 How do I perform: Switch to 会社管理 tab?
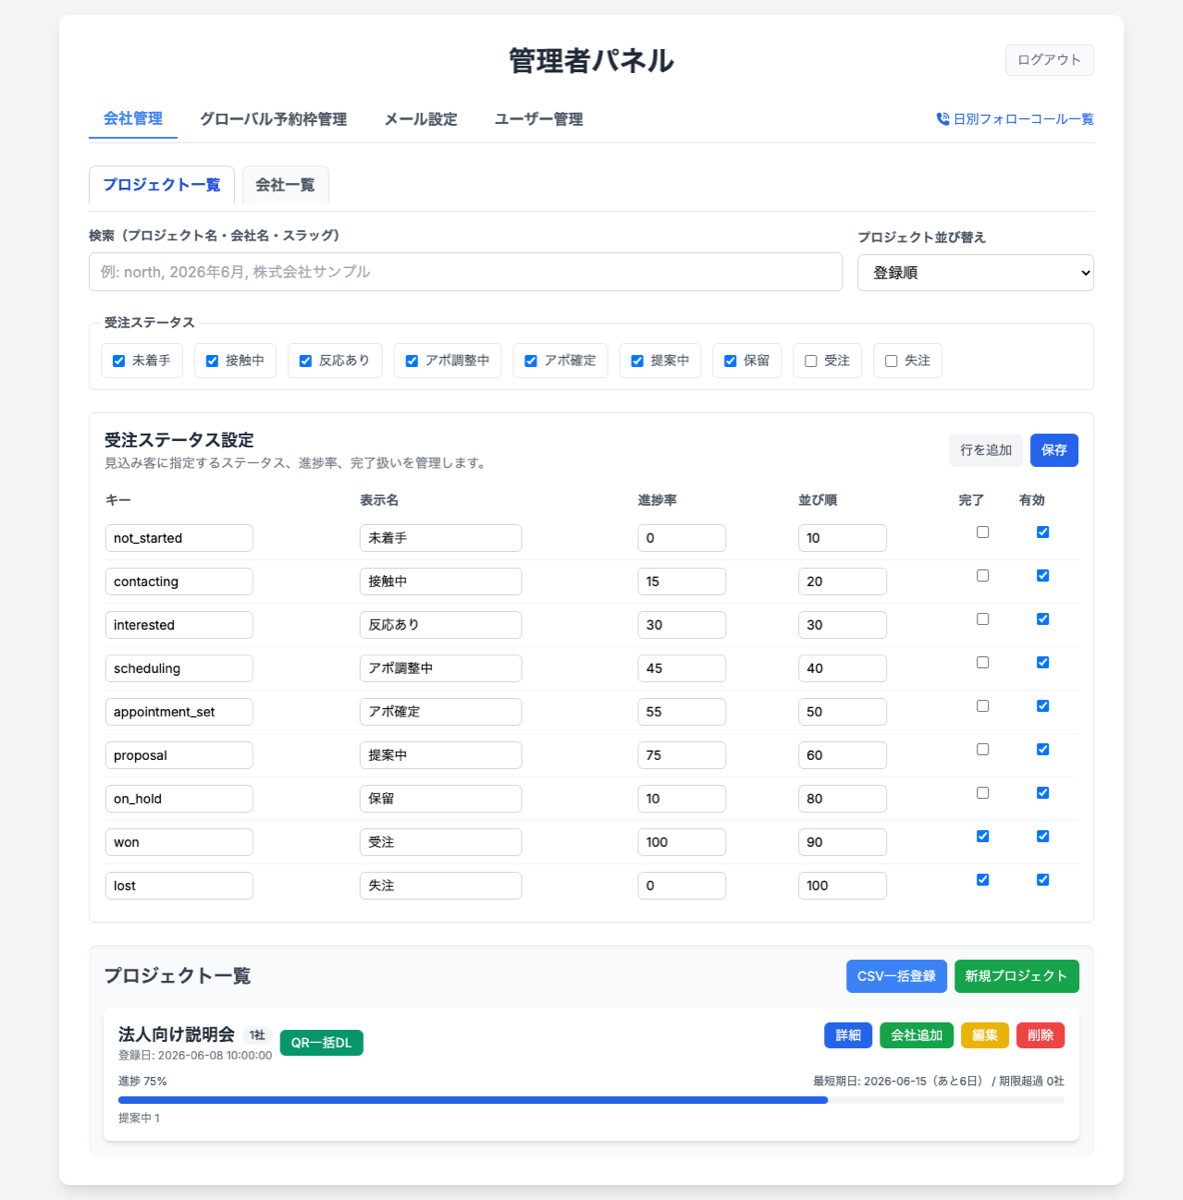point(133,119)
